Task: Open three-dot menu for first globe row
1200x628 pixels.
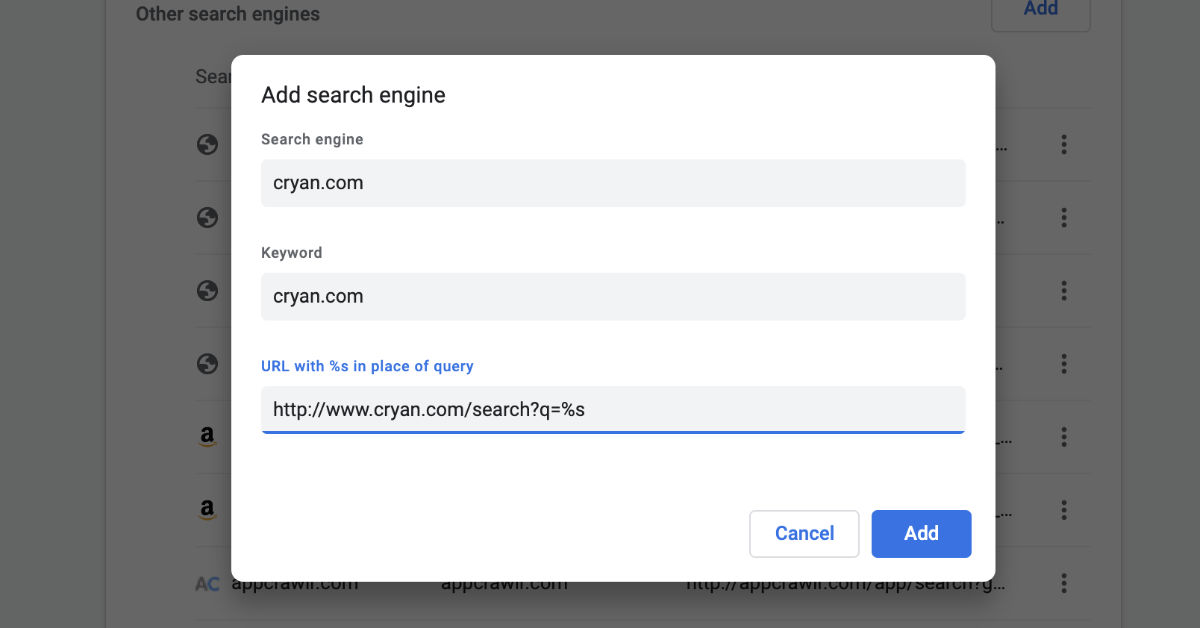Action: point(1064,145)
